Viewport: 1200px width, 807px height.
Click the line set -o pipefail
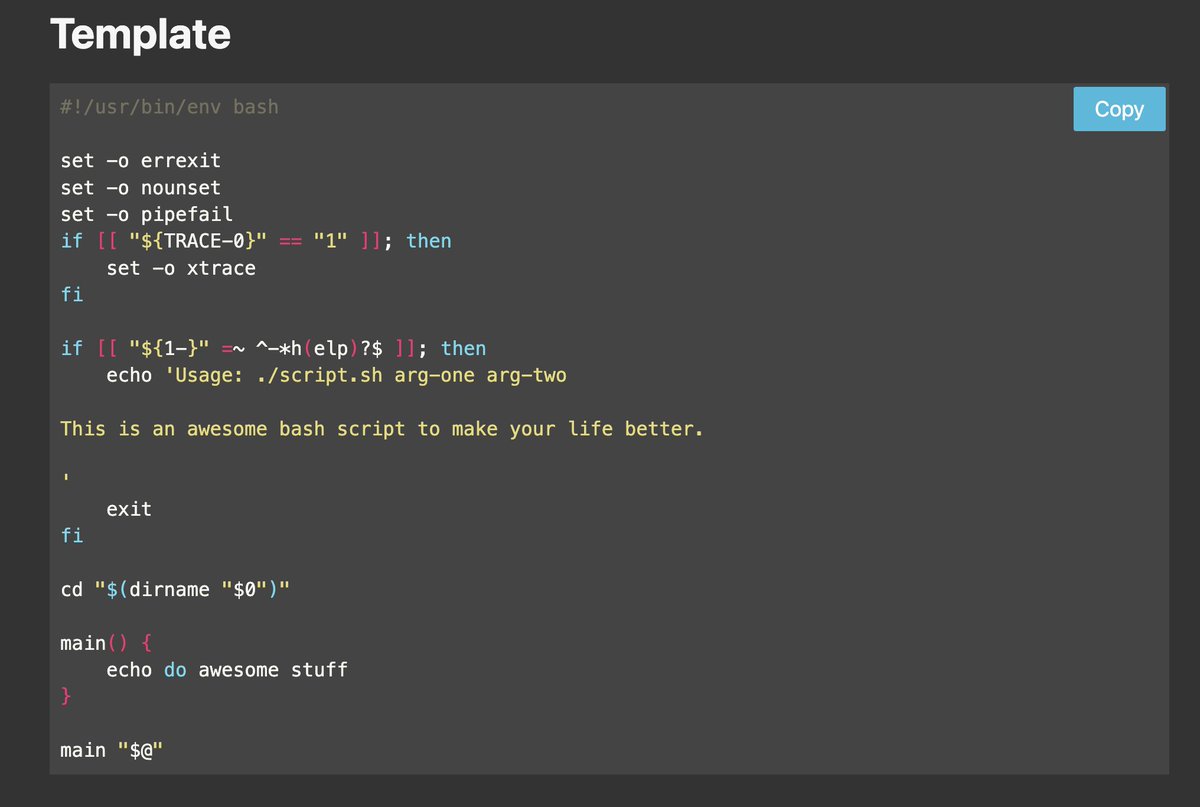point(145,214)
